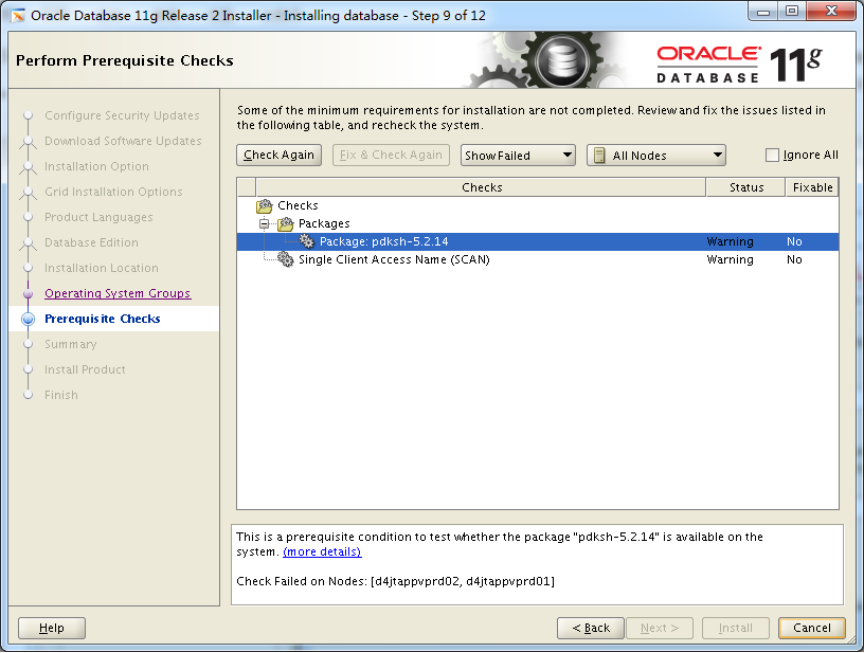Select the Checks root node label
This screenshot has height=653, width=864.
[298, 206]
